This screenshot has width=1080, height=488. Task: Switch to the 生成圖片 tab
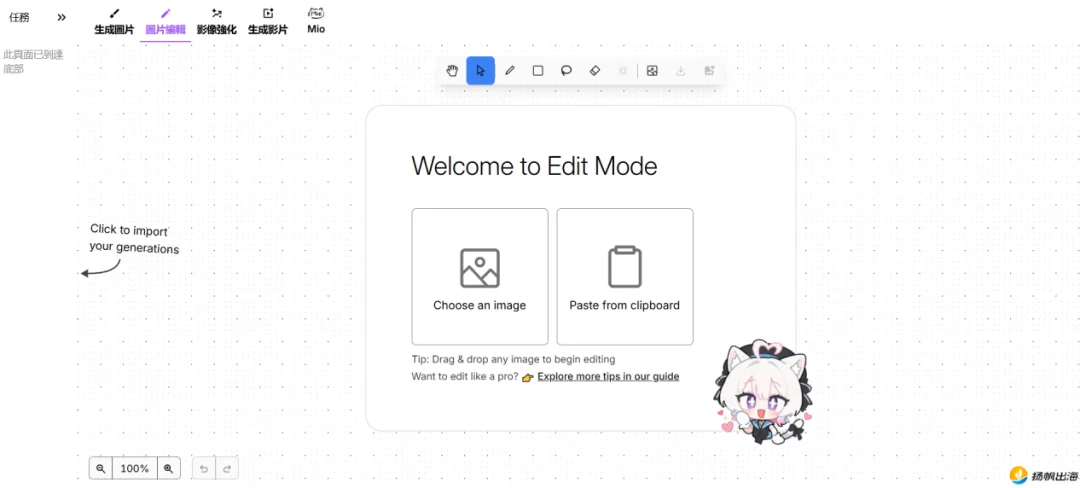(114, 21)
